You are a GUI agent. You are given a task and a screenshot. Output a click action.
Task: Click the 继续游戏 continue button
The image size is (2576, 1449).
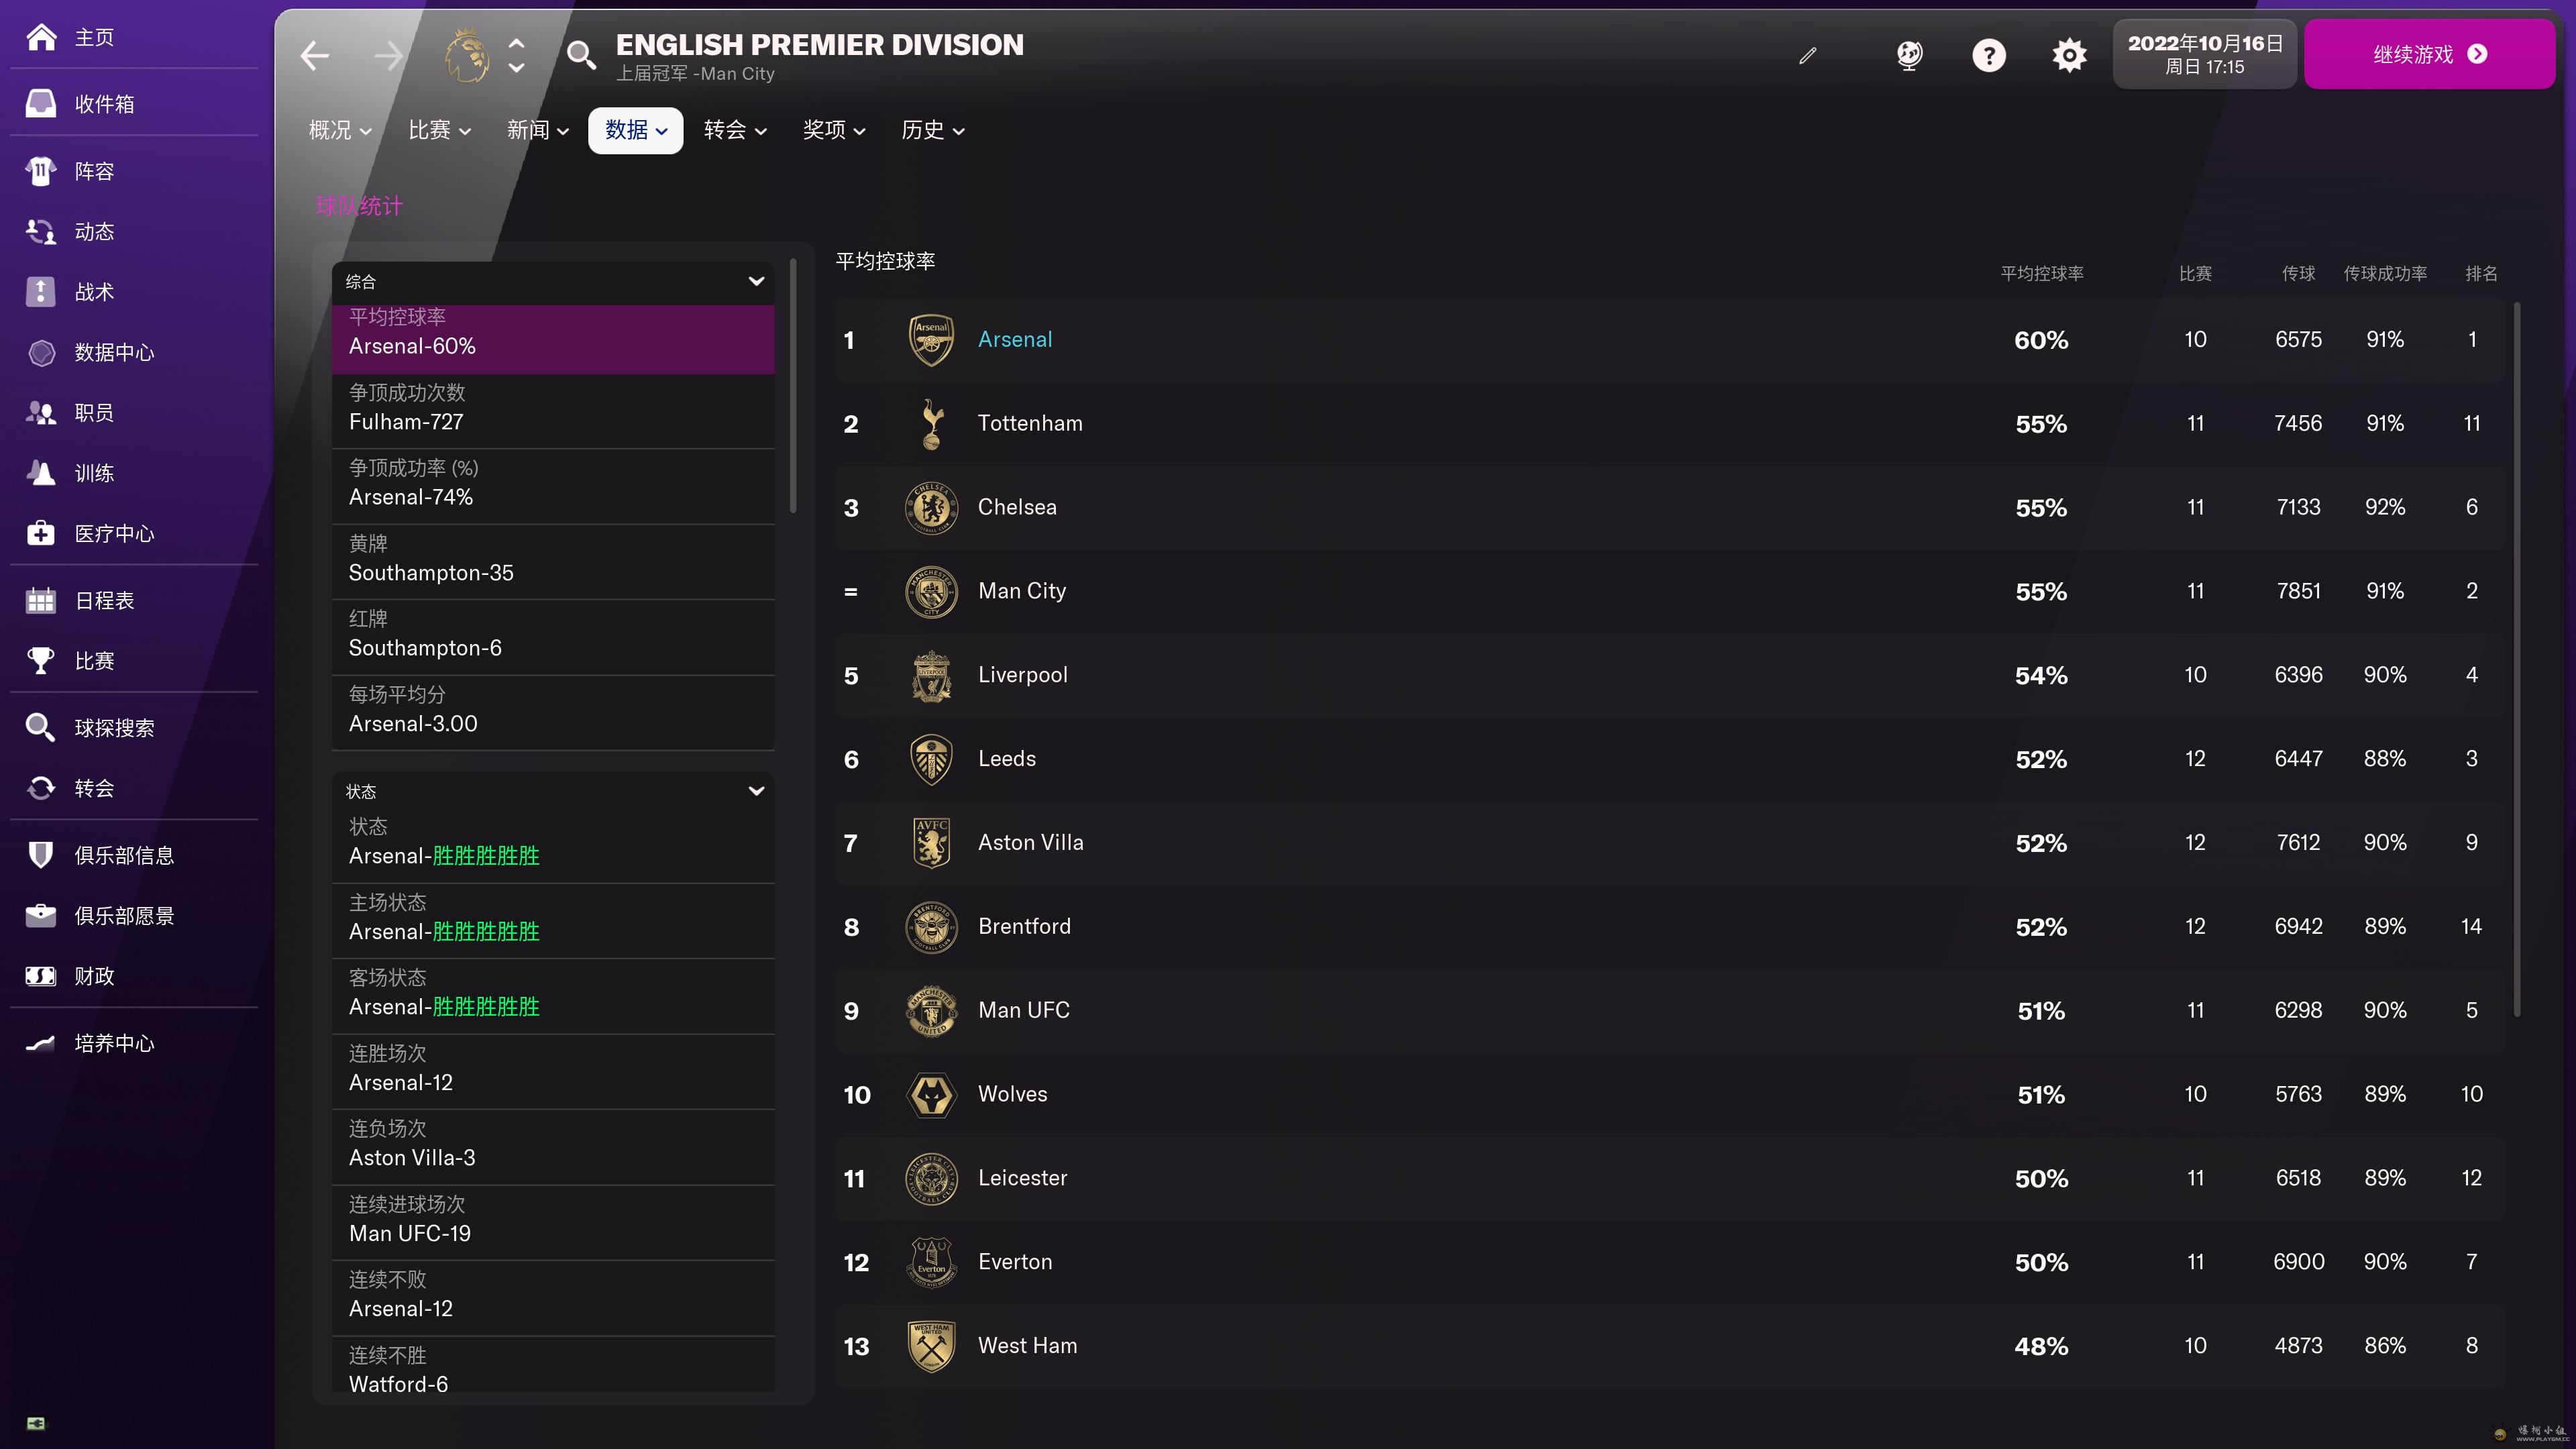[2429, 54]
